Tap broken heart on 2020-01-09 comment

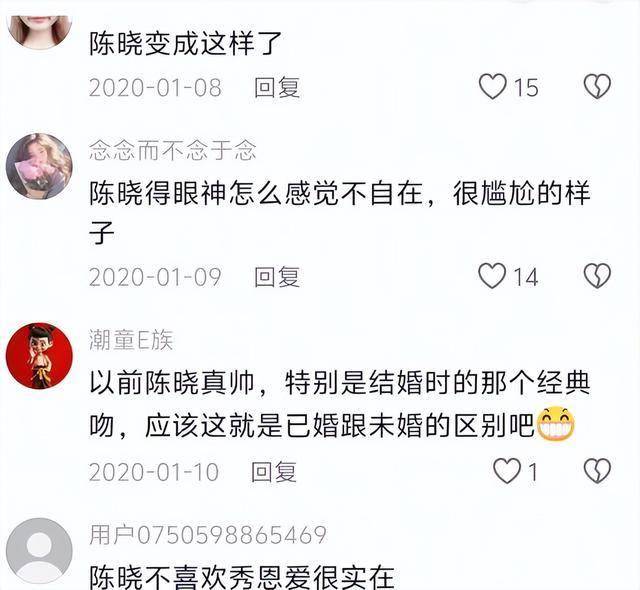(597, 275)
